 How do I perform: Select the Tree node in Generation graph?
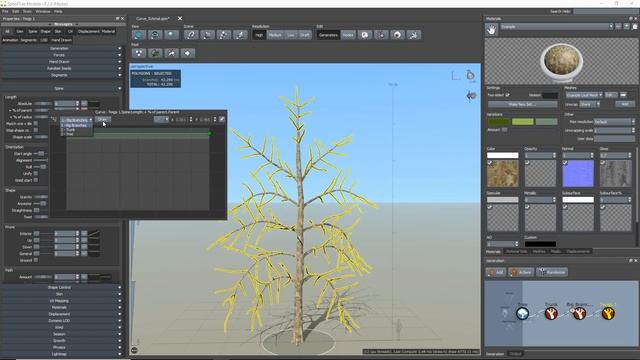click(522, 313)
